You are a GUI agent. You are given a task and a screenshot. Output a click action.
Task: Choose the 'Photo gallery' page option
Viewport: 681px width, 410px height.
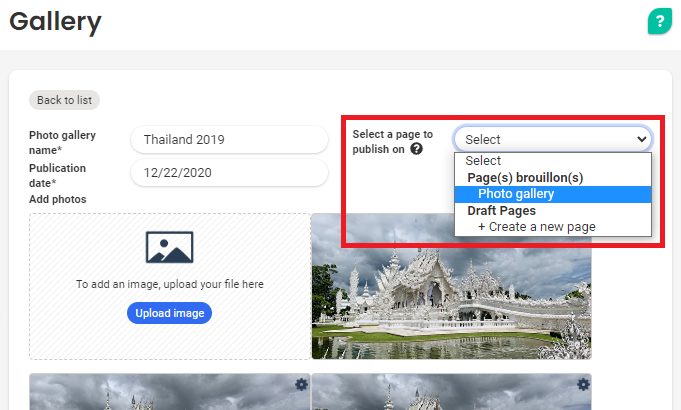(x=515, y=194)
